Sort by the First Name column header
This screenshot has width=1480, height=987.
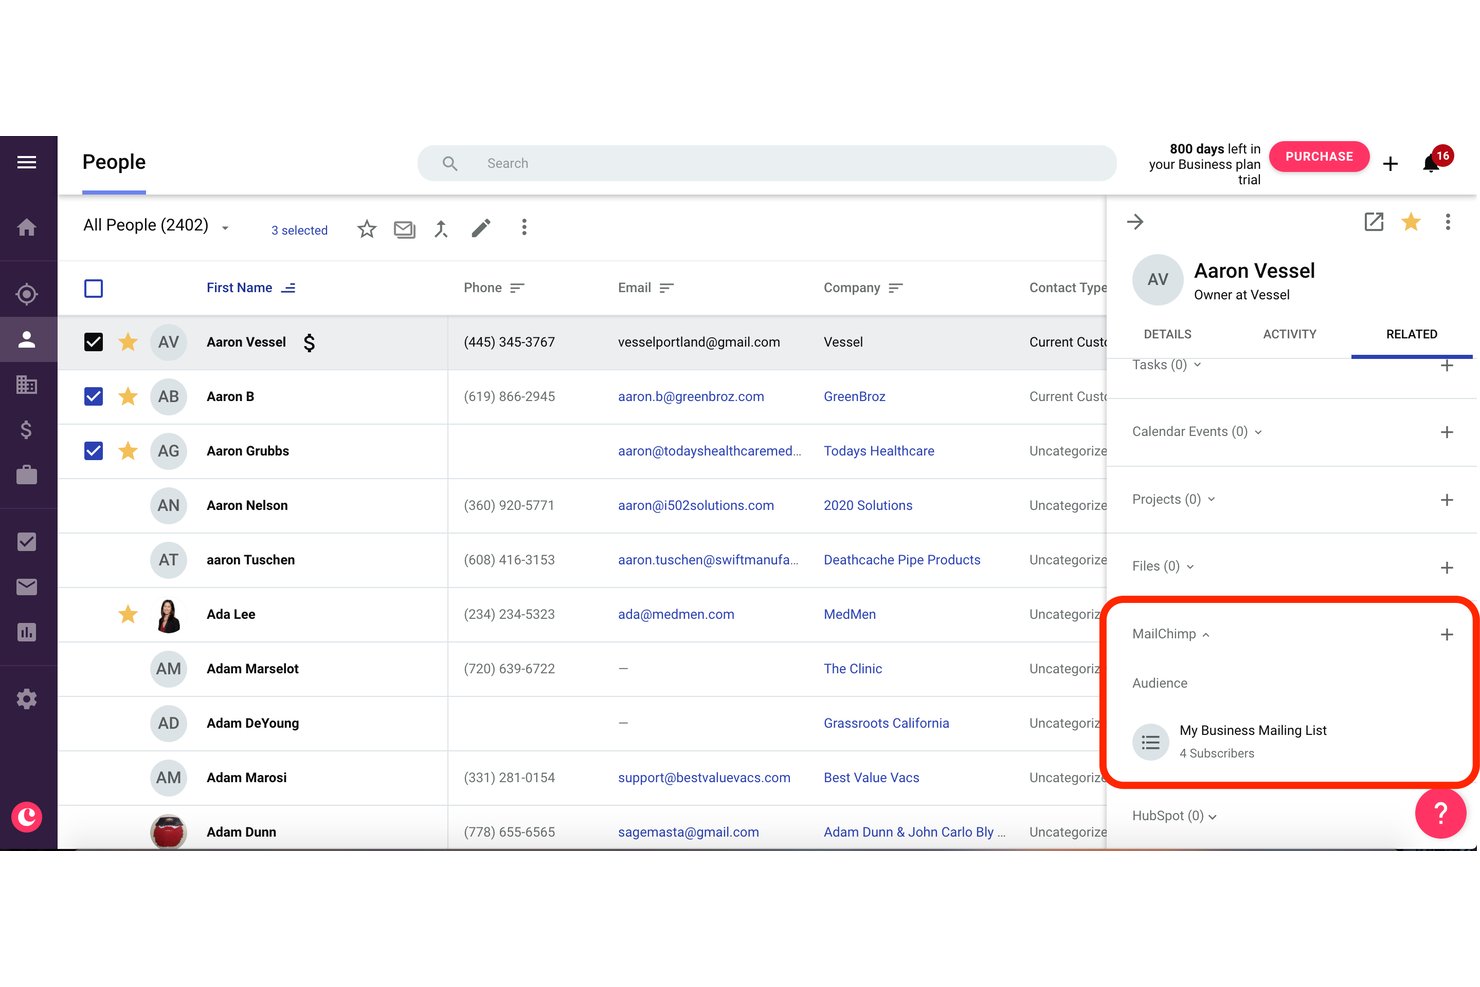(250, 288)
